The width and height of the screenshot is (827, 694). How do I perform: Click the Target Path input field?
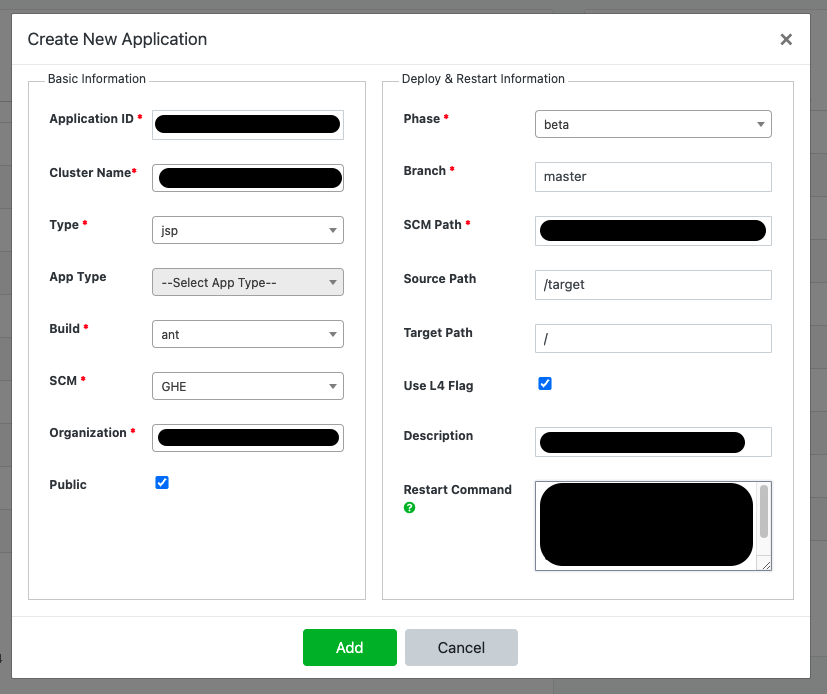tap(653, 339)
